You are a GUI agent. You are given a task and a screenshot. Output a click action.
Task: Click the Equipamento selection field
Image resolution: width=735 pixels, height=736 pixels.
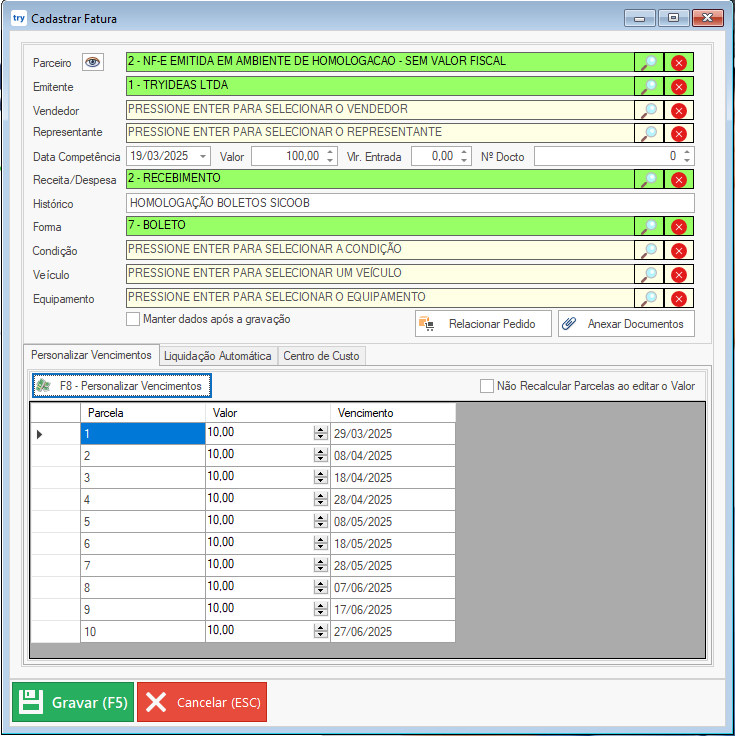380,298
